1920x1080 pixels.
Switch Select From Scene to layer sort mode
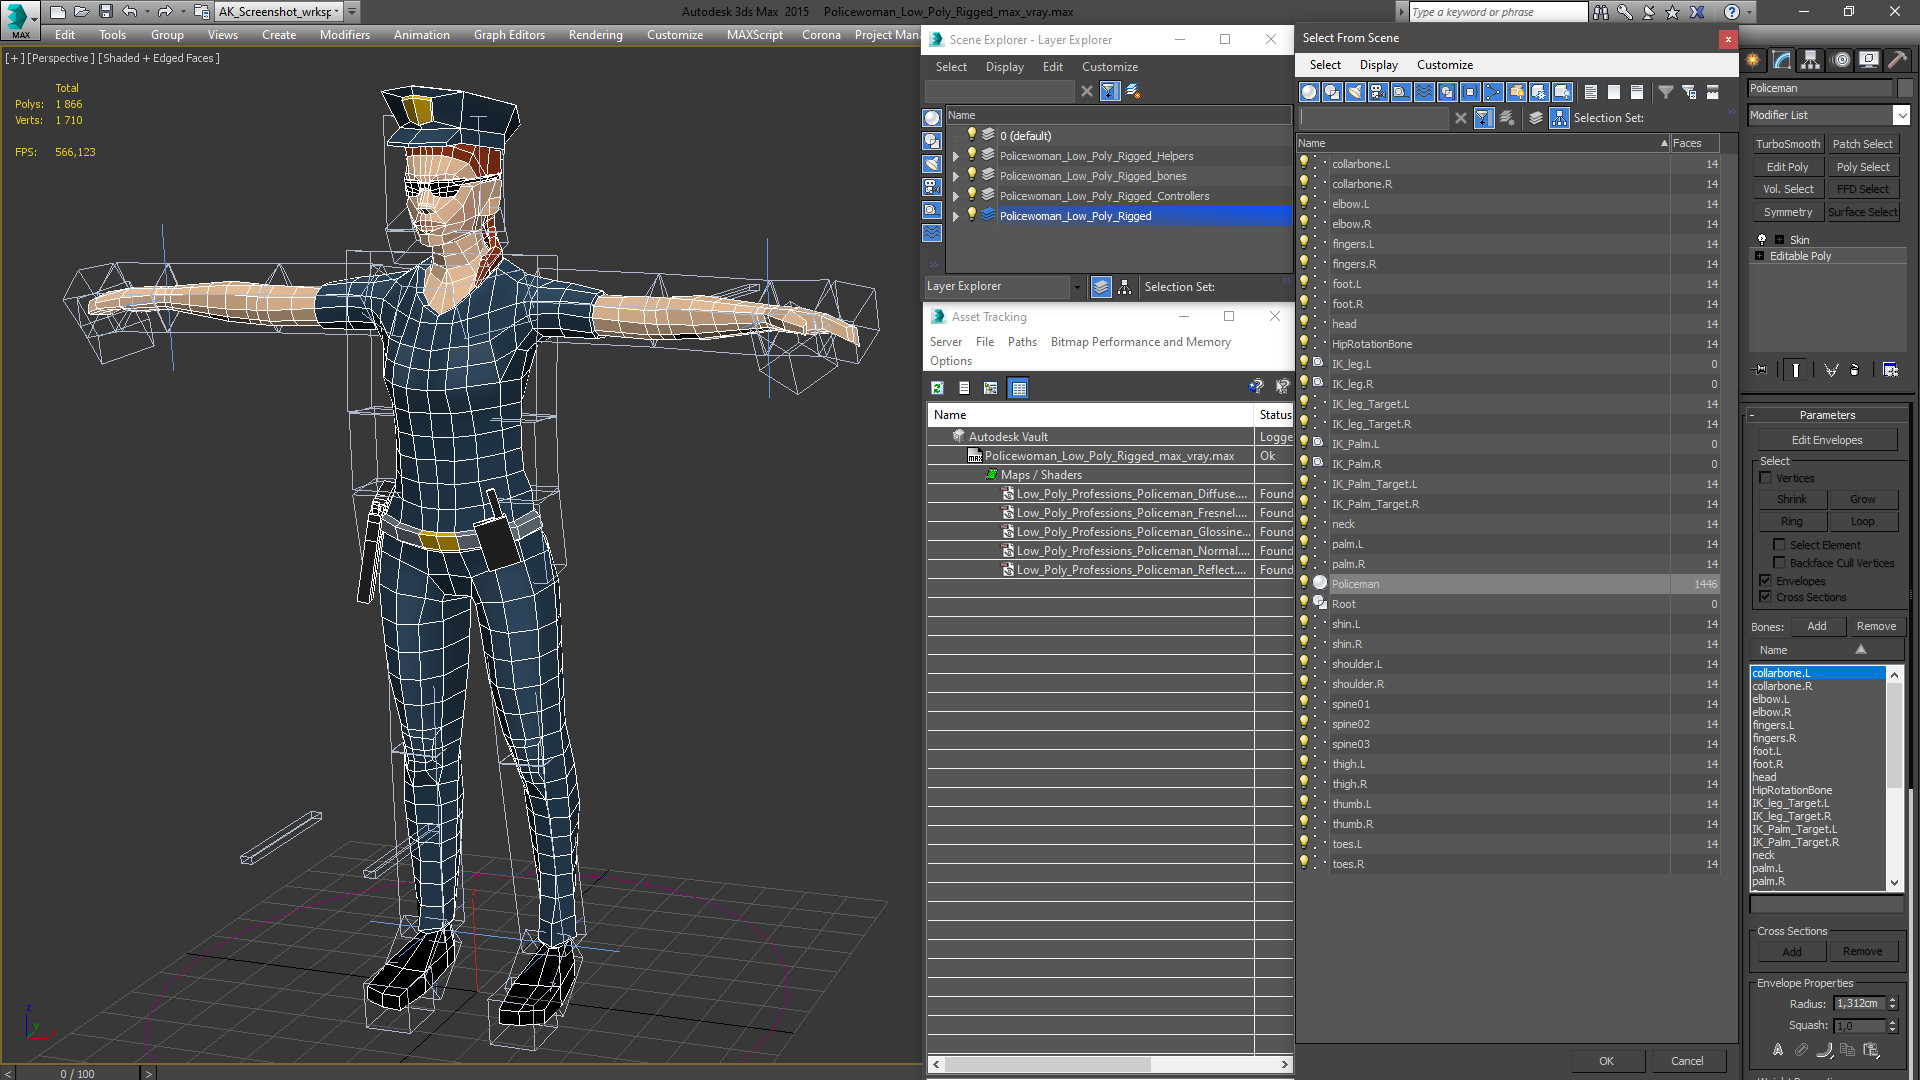tap(1536, 118)
